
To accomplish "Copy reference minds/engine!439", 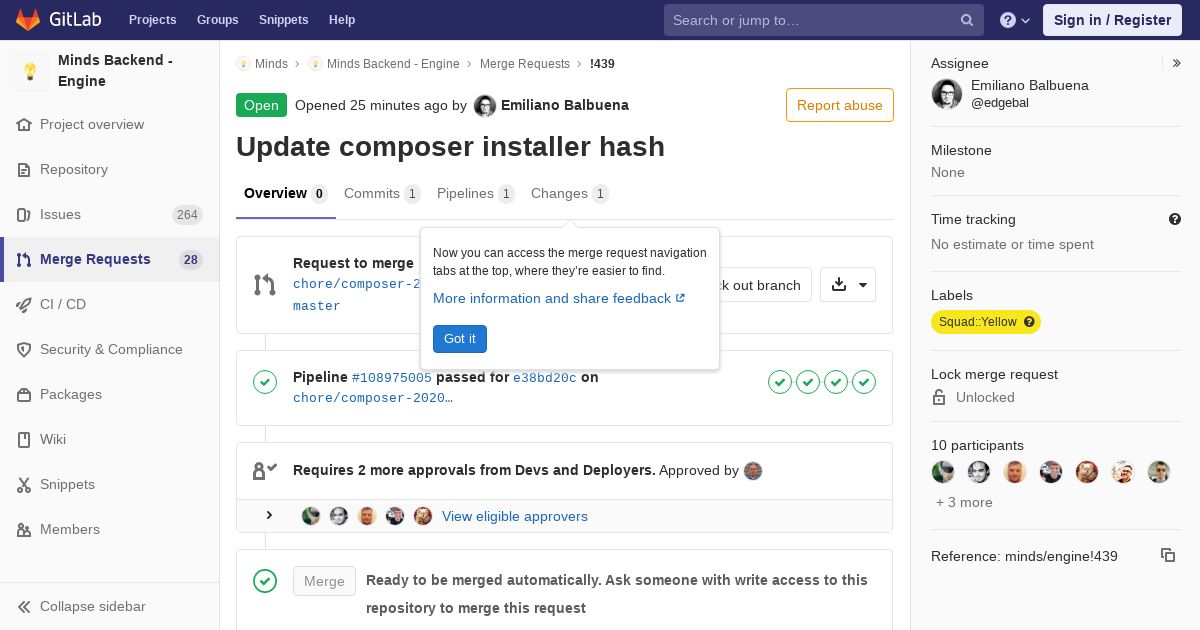I will (1168, 555).
